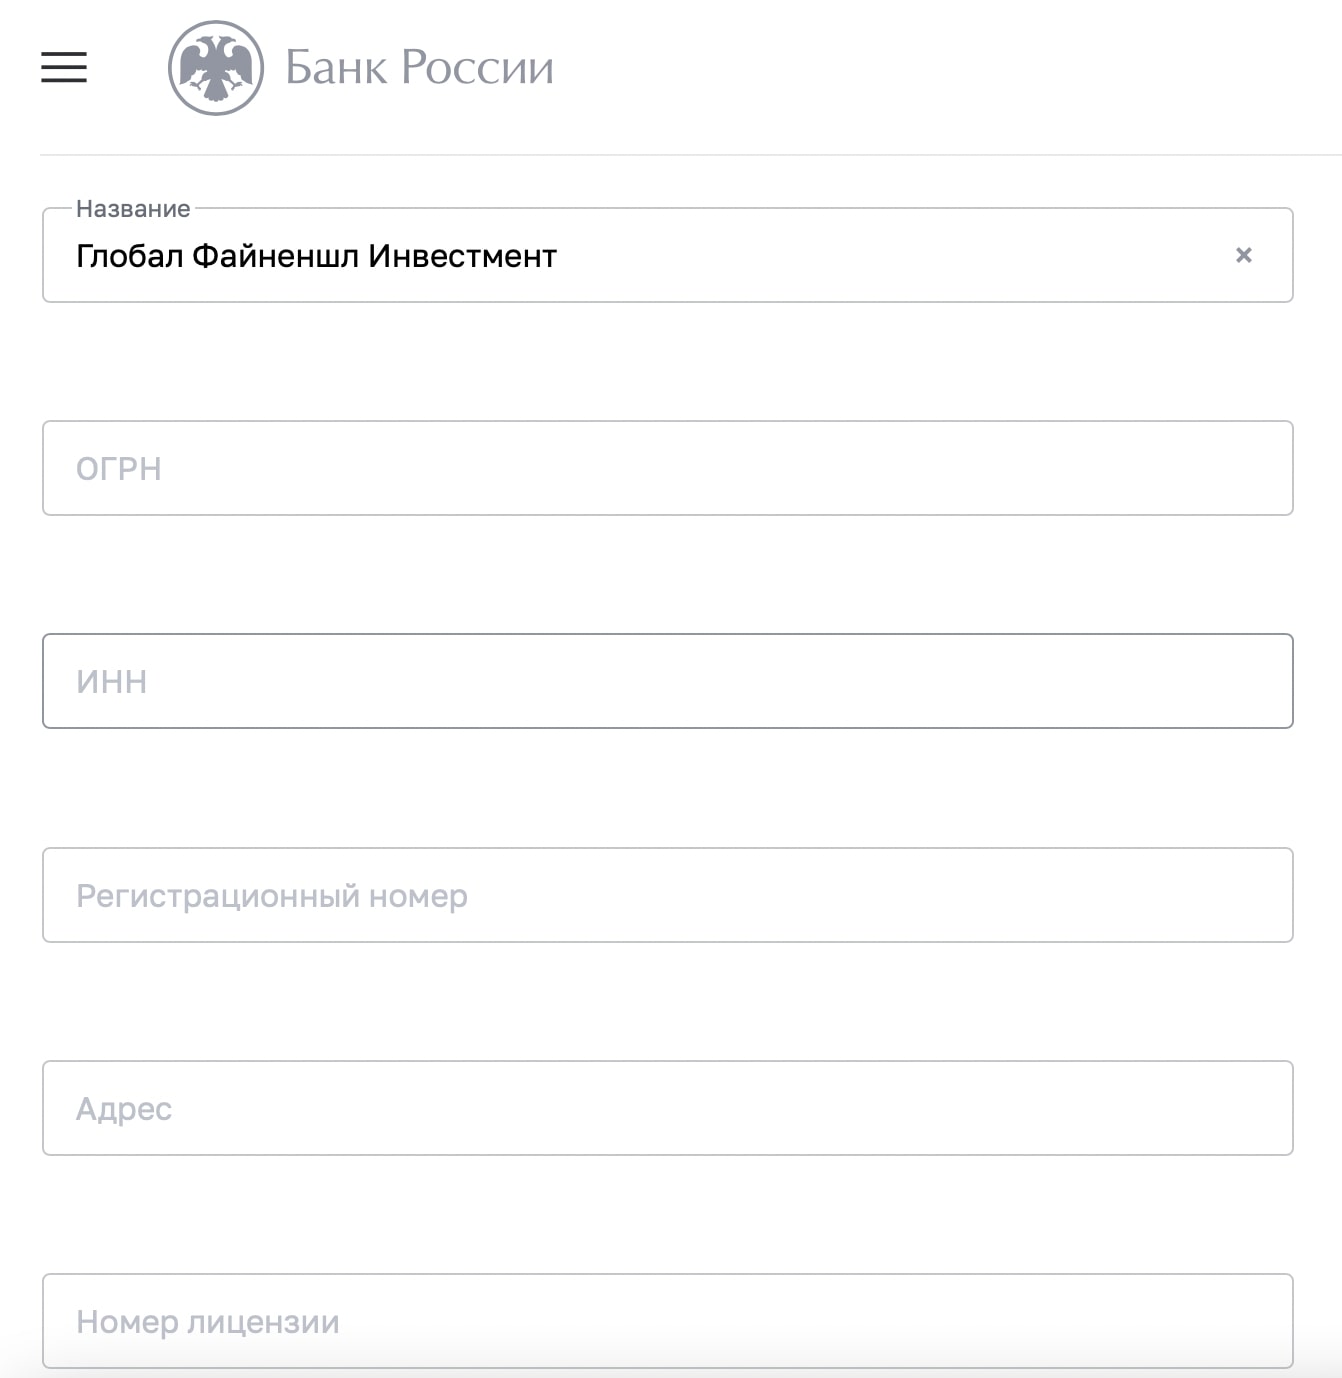Click the Bank of Russia eagle emblem
The image size is (1342, 1378).
pos(216,68)
